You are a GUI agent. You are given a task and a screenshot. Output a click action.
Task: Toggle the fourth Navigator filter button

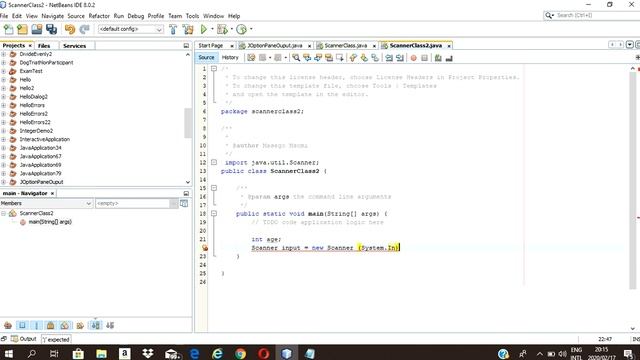click(51, 325)
